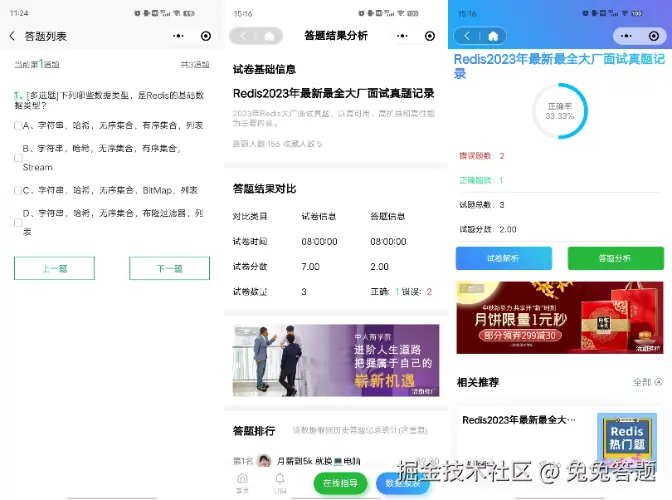
Task: Click the 正确率 33.33% progress ring
Action: point(560,111)
